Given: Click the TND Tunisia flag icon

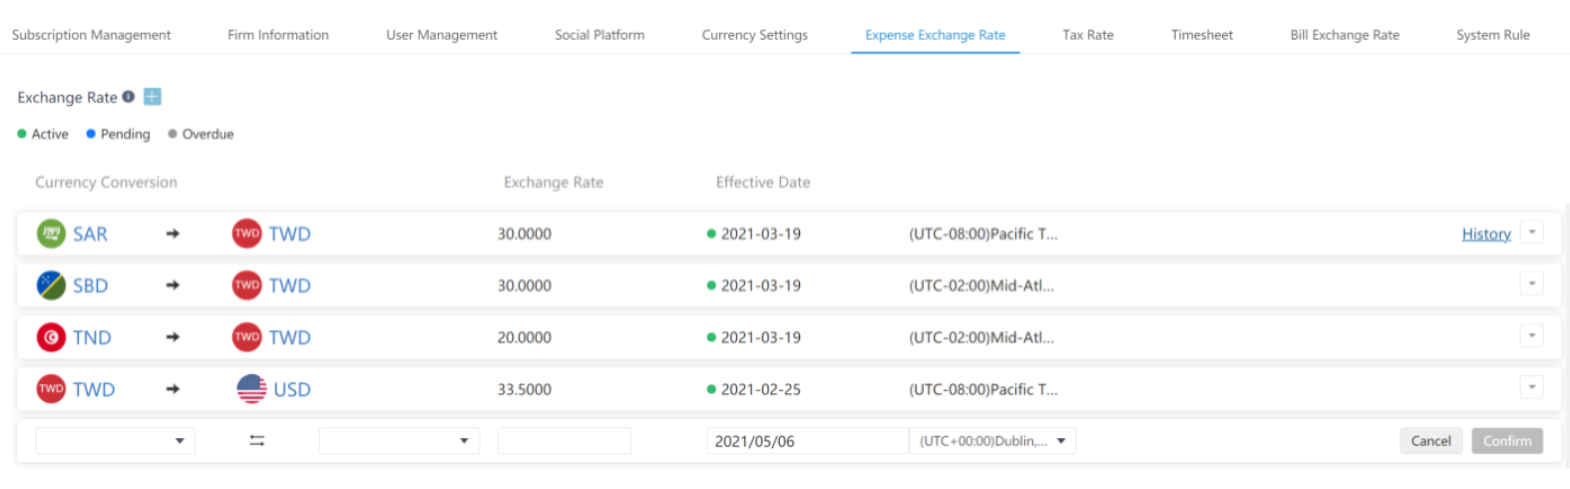Looking at the screenshot, I should (x=51, y=338).
